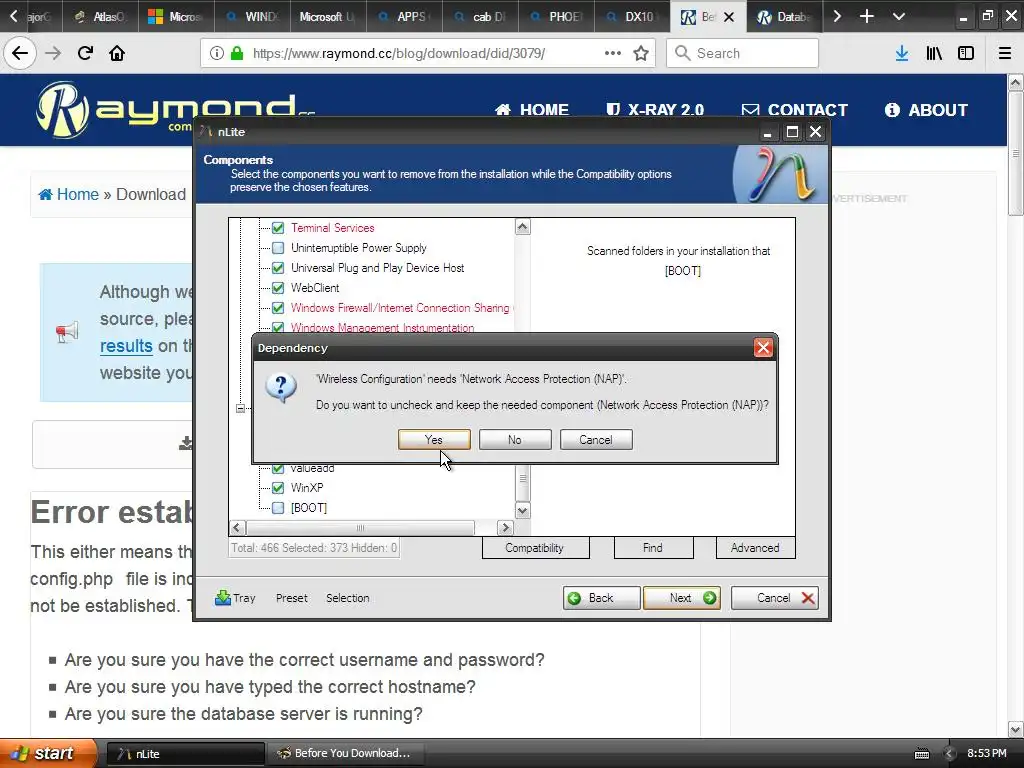
Task: Open the ABOUT link on raymond.cc
Action: point(926,110)
